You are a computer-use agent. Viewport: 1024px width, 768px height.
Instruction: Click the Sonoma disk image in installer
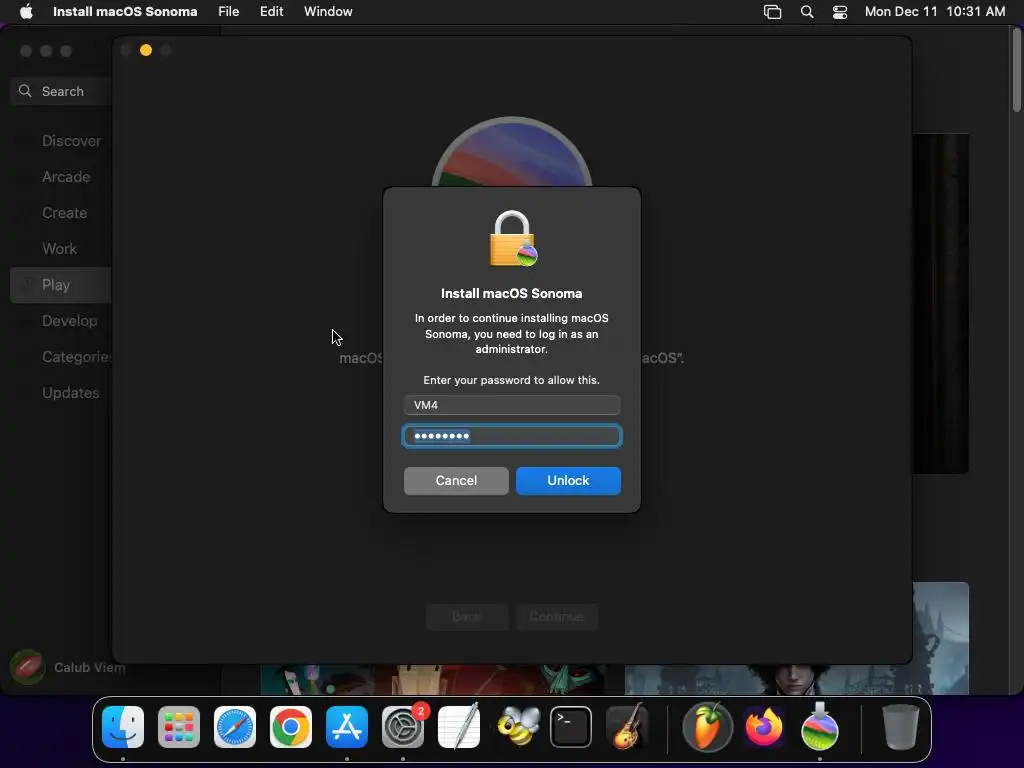pos(512,152)
